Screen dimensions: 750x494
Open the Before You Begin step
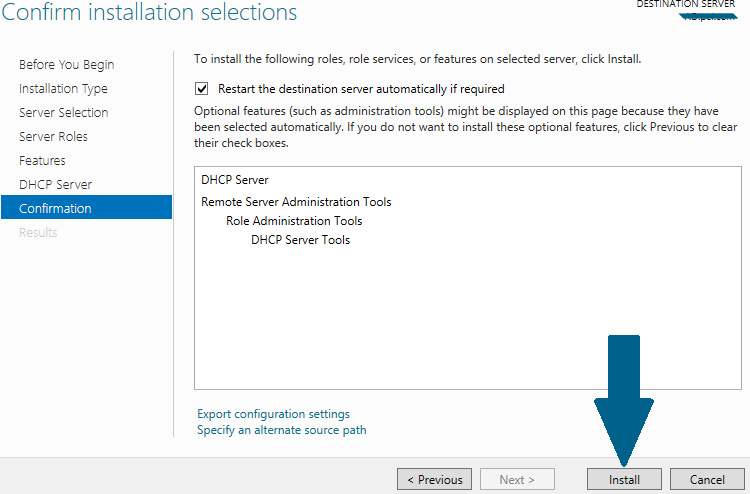coord(66,65)
